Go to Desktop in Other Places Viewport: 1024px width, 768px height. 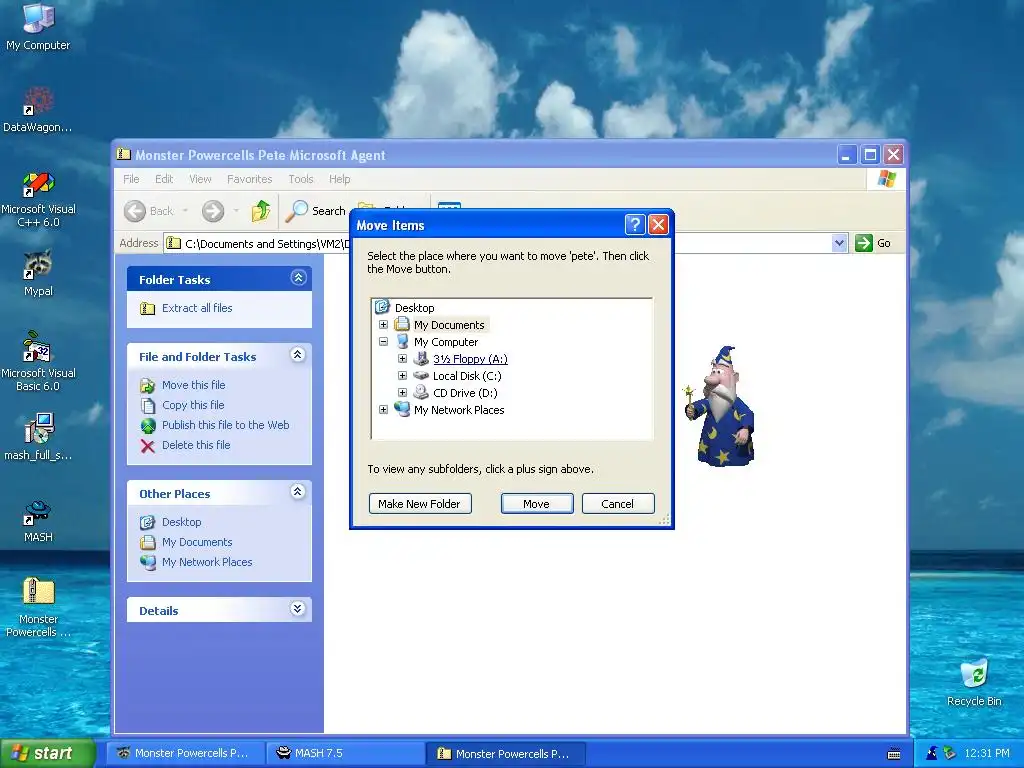(x=182, y=522)
